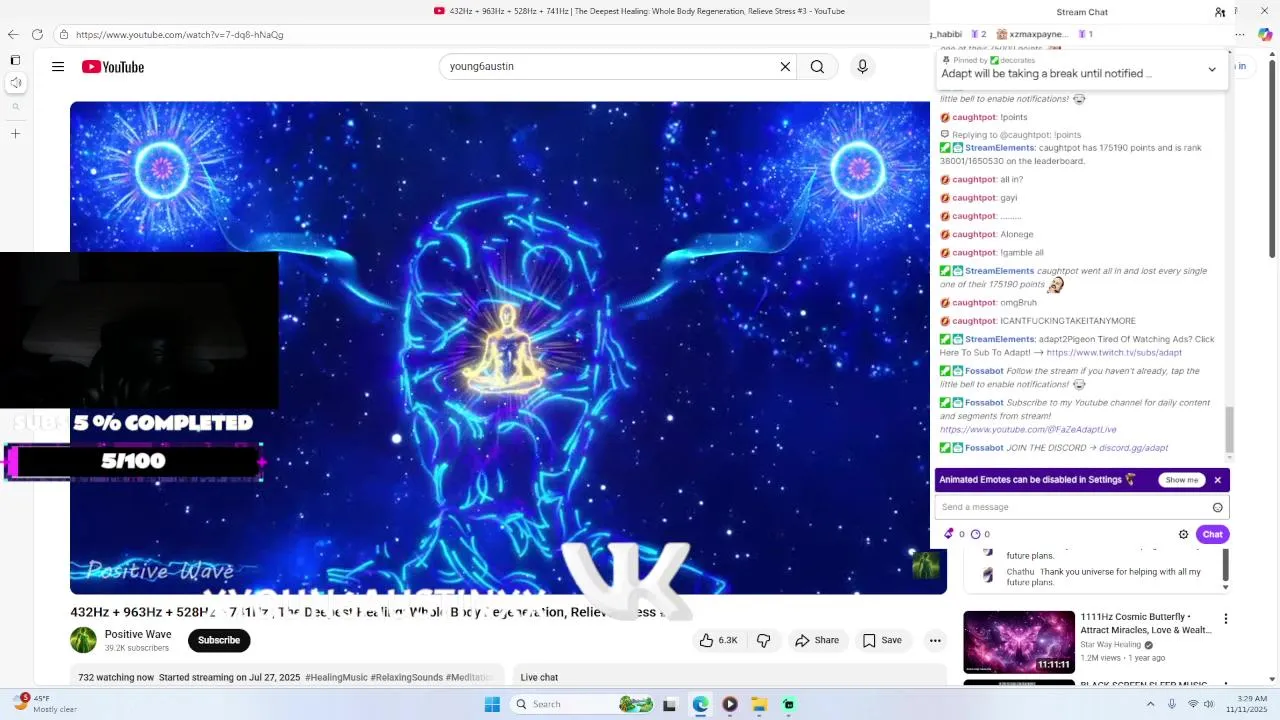Open discord.gg/adapt link in chat
Image resolution: width=1280 pixels, height=720 pixels.
tap(1133, 448)
